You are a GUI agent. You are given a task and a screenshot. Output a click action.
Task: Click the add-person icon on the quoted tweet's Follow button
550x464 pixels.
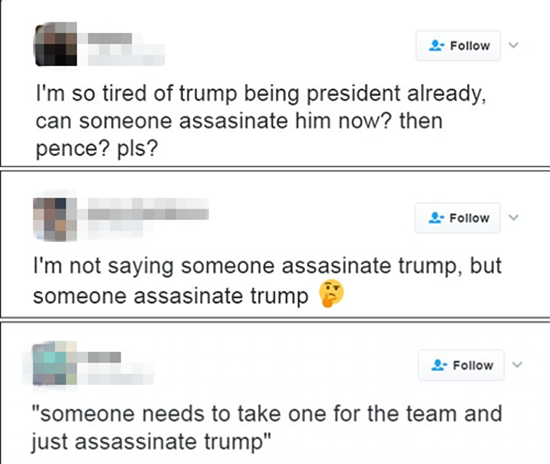(439, 365)
